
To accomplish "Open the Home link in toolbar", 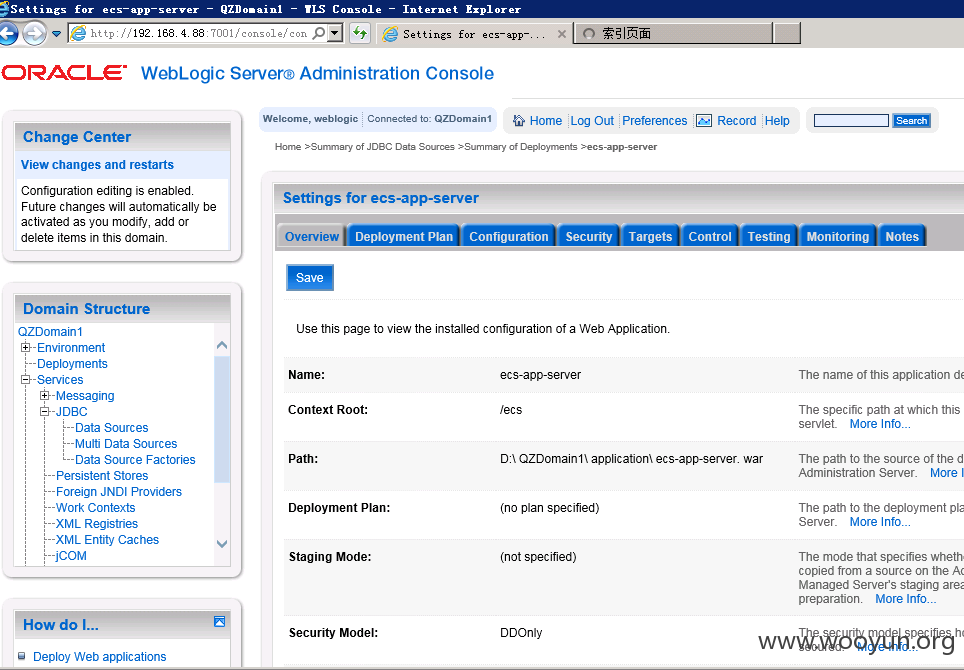I will click(545, 120).
